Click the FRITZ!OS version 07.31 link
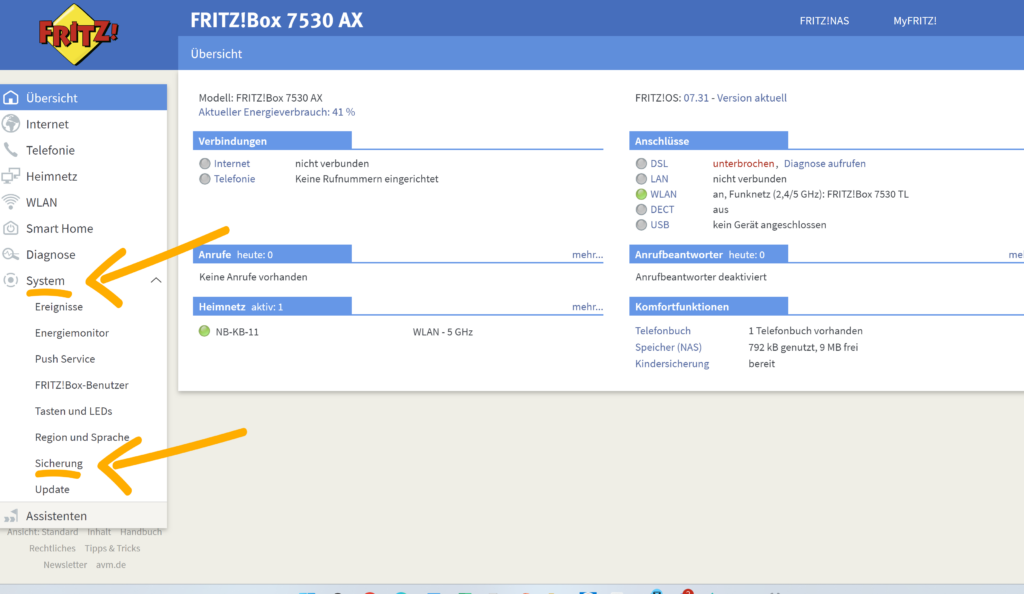 [735, 98]
